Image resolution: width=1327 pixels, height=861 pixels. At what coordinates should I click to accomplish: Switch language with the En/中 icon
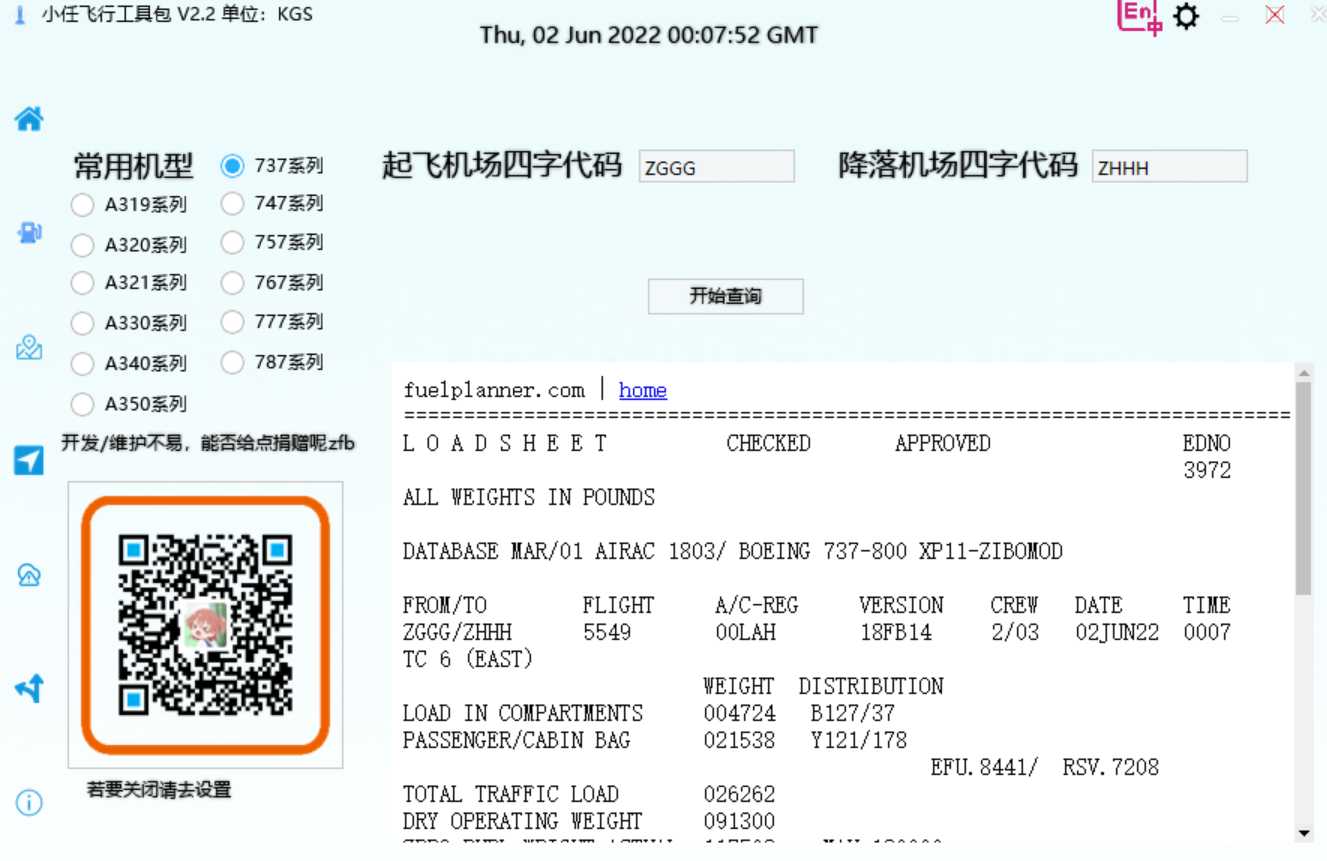(x=1140, y=17)
